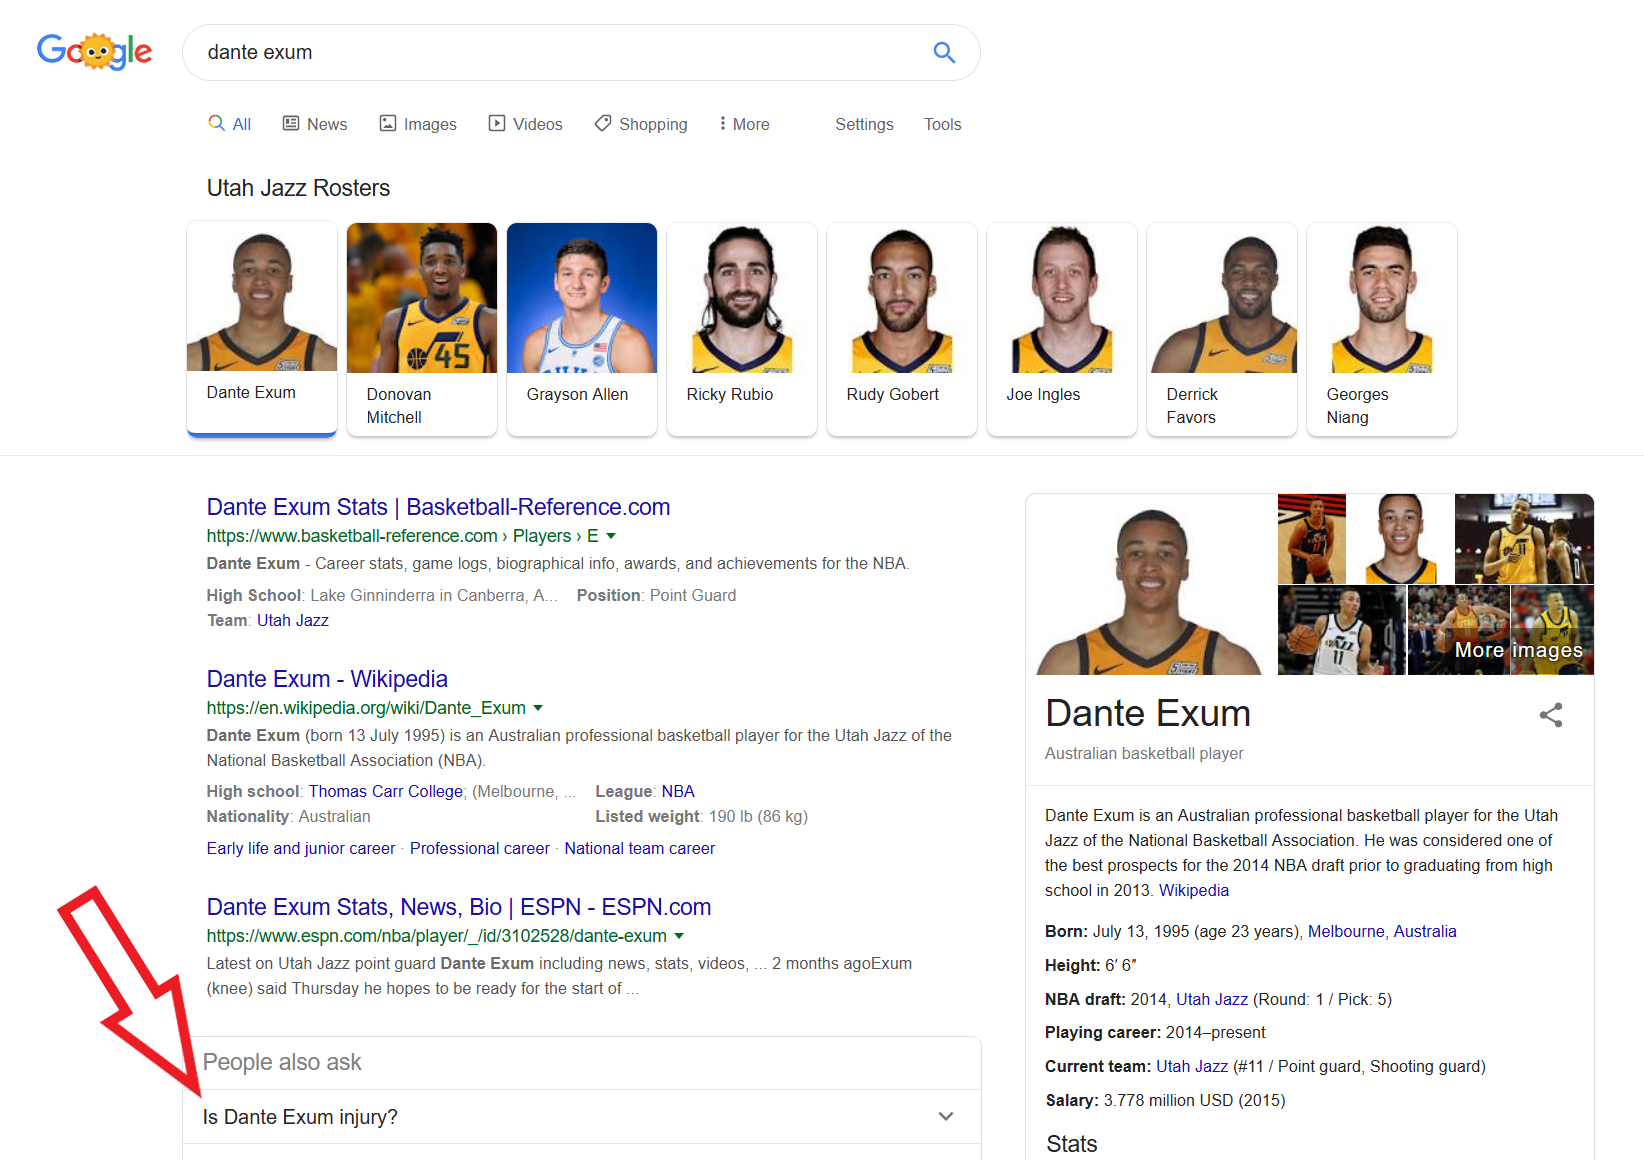Open Dante Exum - Wikipedia result
1644x1160 pixels.
(x=327, y=679)
